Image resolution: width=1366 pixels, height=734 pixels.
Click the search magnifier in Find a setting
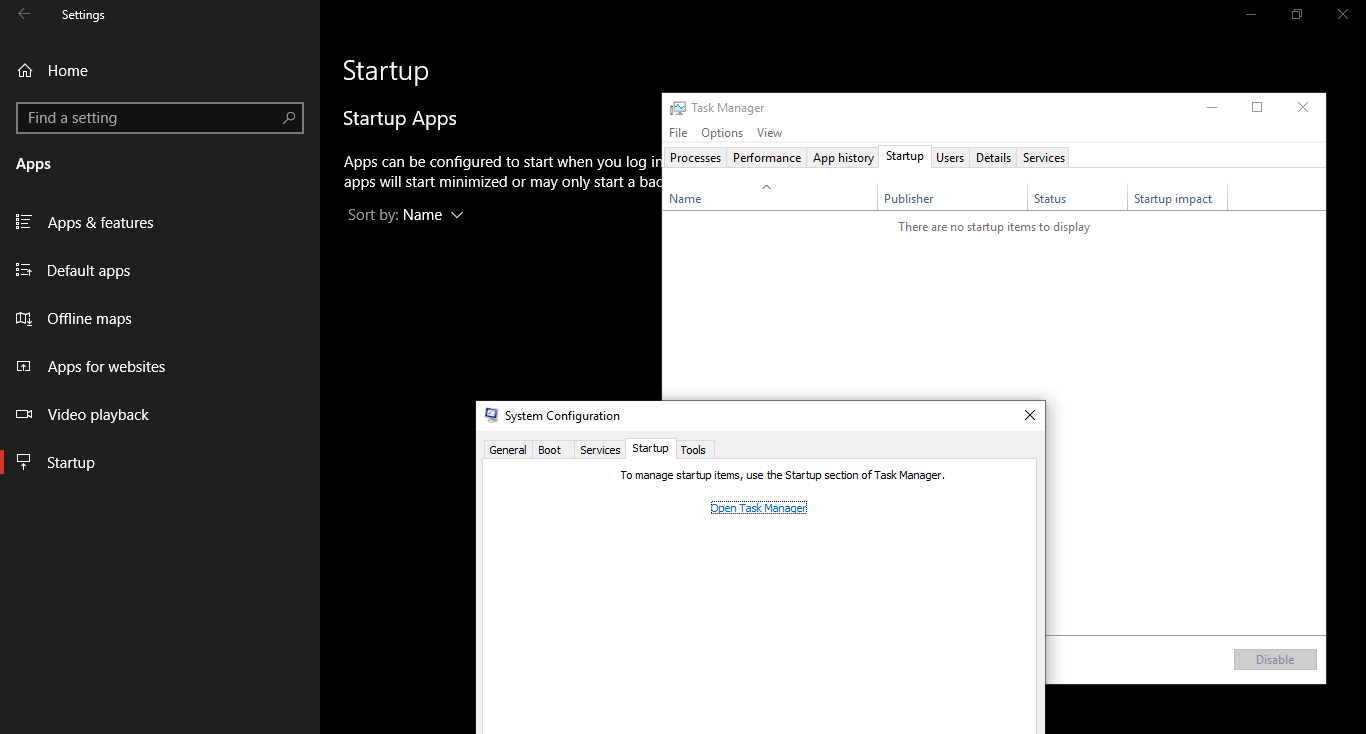290,117
